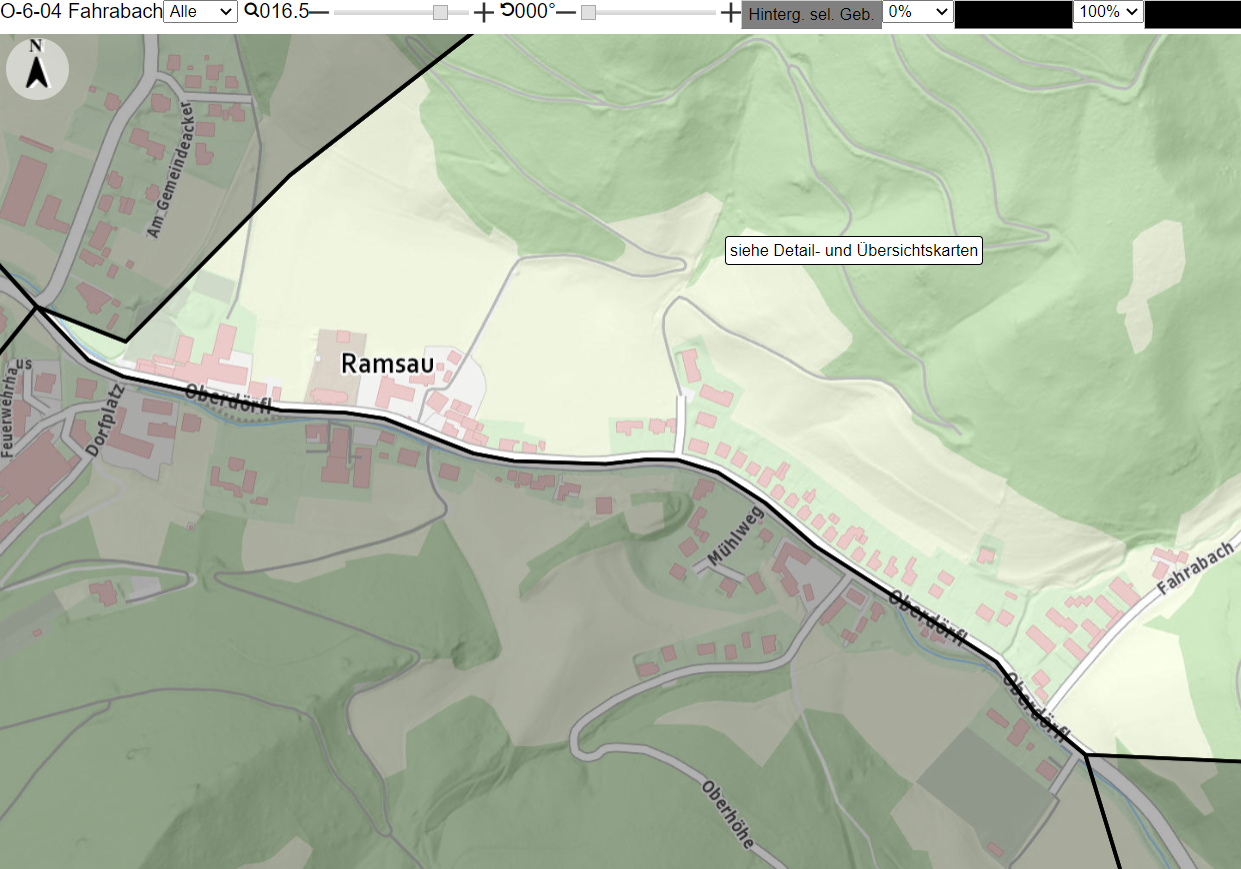
Task: Click the black box after 100% dropdown
Action: click(1193, 14)
